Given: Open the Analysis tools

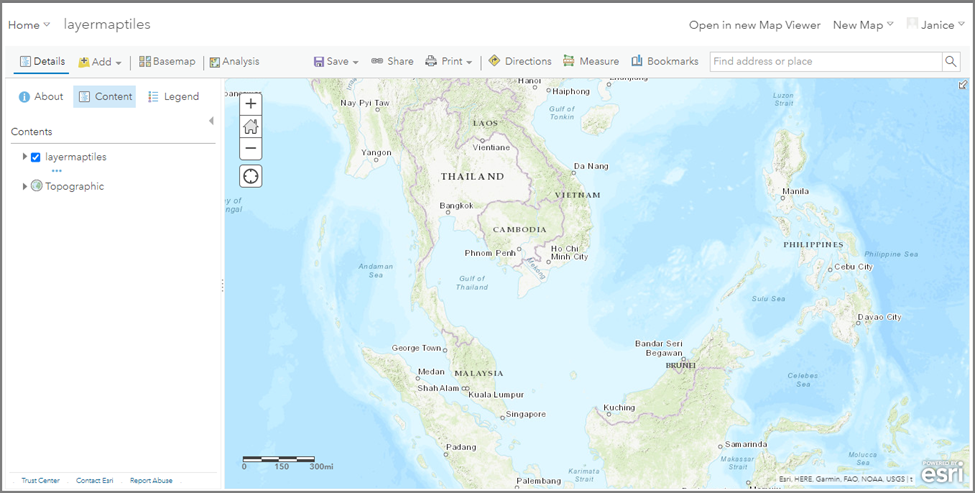Looking at the screenshot, I should click(234, 62).
